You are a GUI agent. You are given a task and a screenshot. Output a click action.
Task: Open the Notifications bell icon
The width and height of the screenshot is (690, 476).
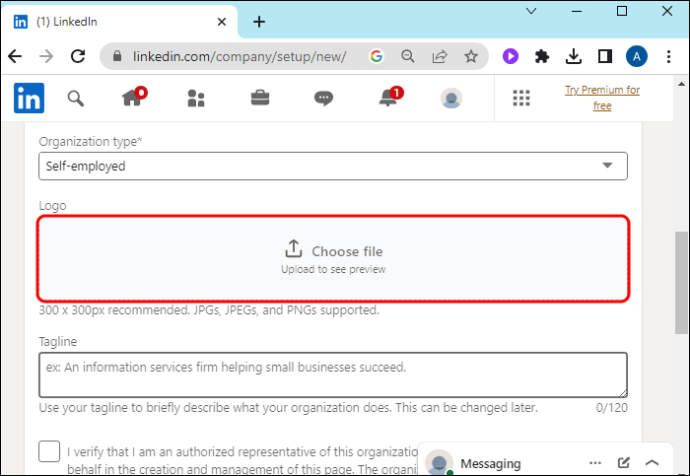coord(388,98)
